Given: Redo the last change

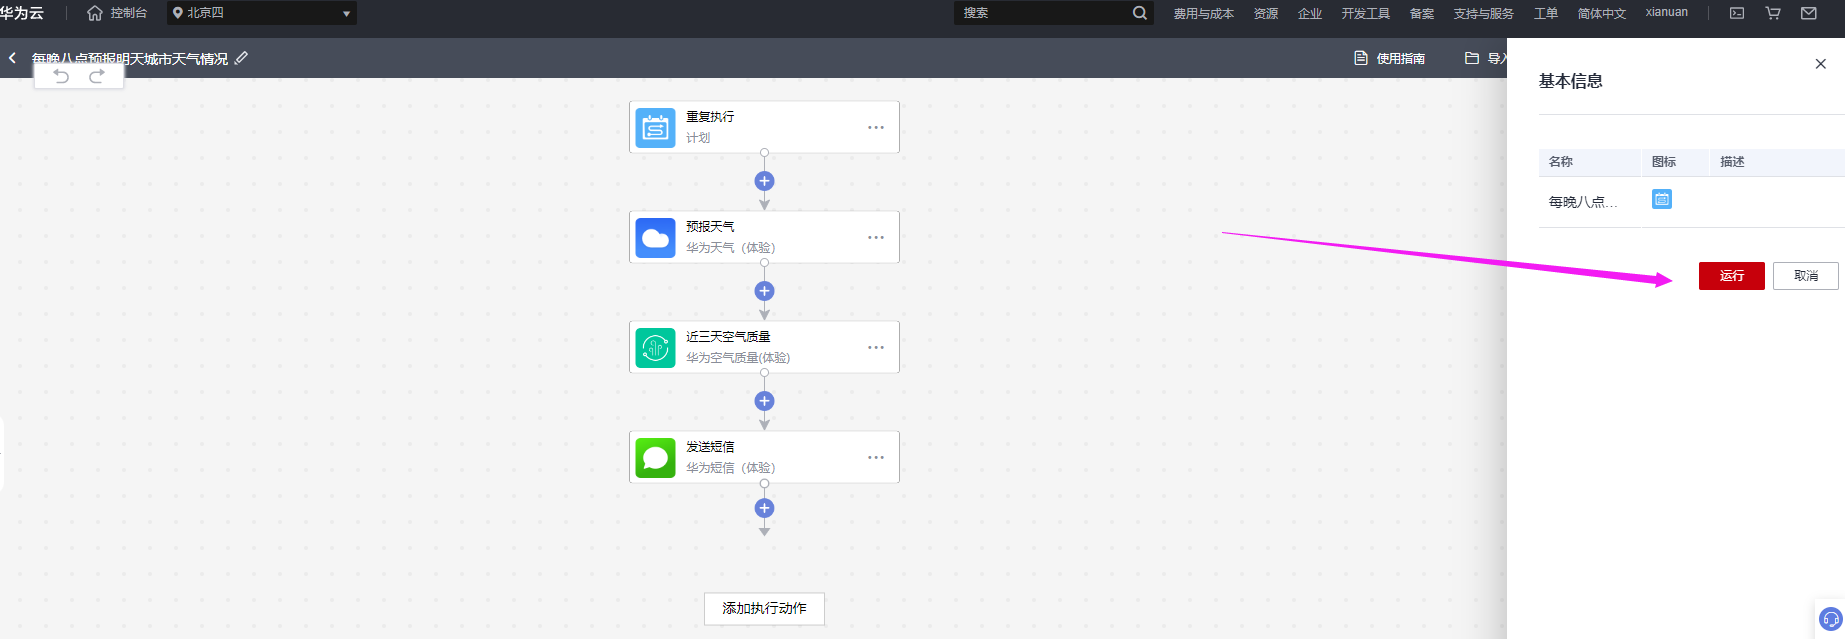Looking at the screenshot, I should click(97, 76).
